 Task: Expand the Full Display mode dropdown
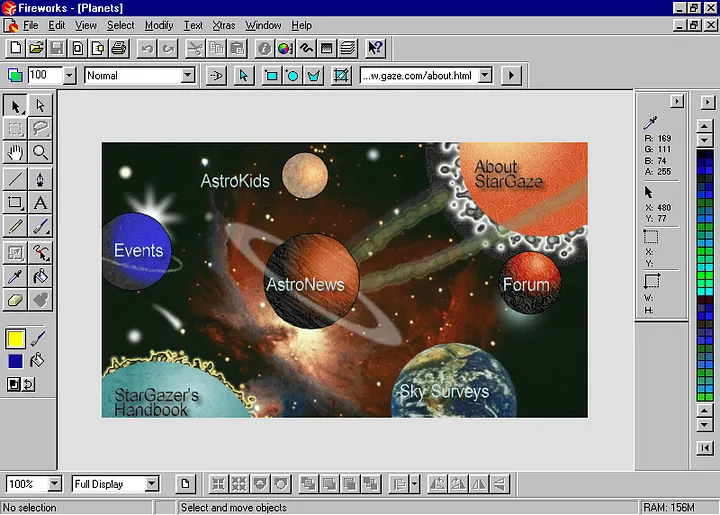[151, 484]
